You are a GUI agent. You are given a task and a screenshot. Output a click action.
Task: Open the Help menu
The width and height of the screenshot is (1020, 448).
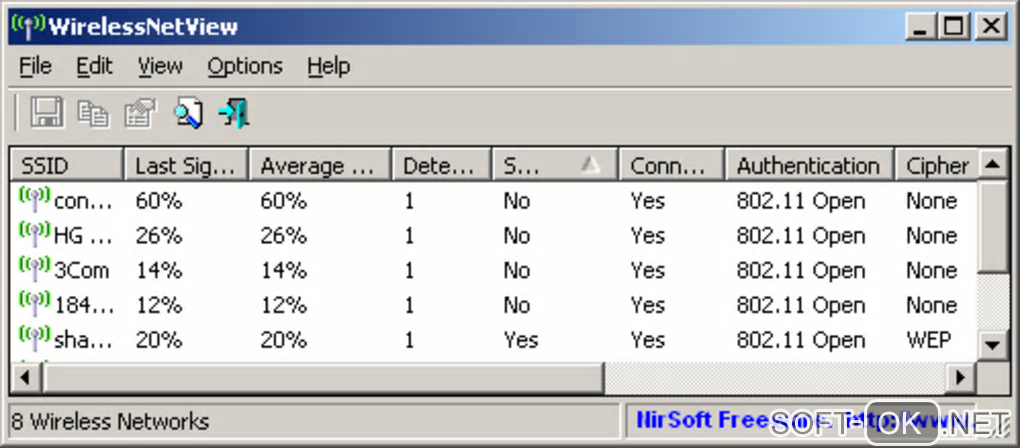(328, 66)
